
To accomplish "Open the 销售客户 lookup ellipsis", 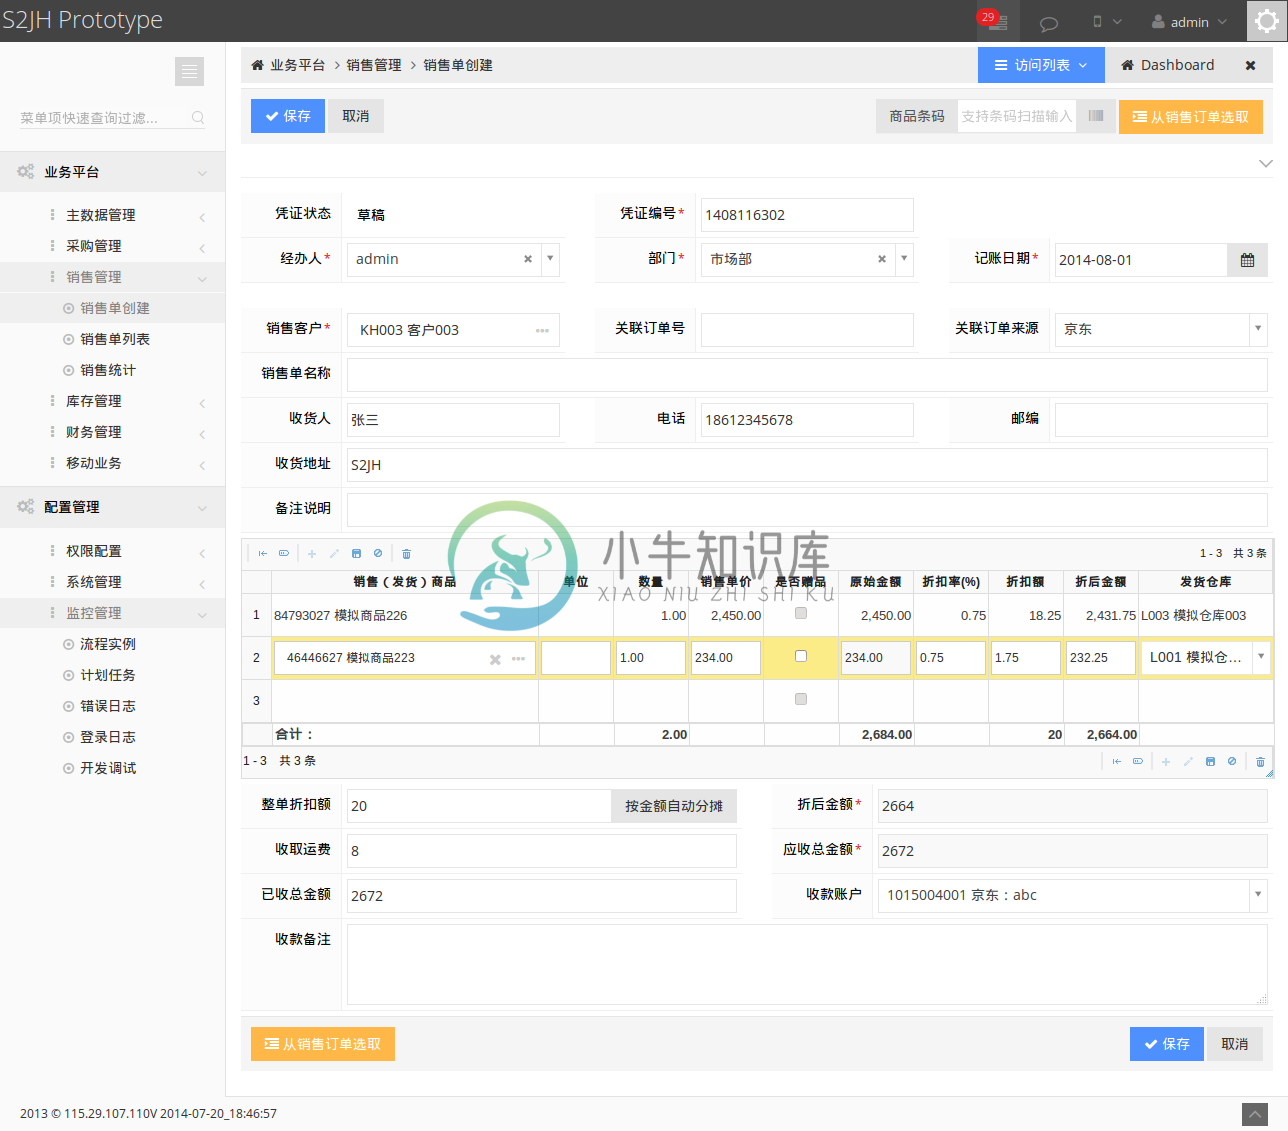I will tap(542, 330).
